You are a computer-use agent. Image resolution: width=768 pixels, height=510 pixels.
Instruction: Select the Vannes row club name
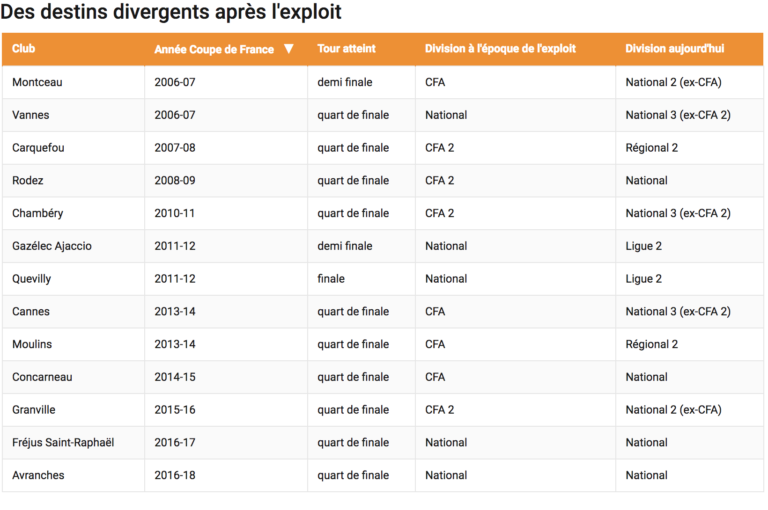pos(31,115)
